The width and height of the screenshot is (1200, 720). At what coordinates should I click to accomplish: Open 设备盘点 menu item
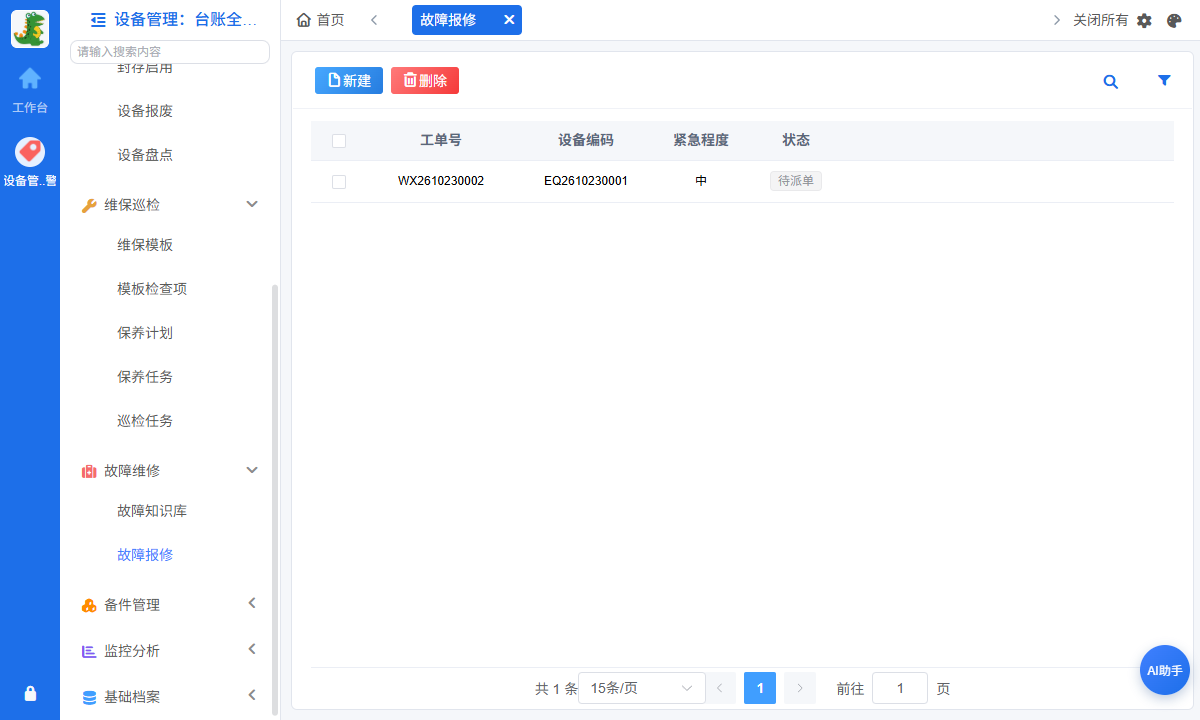(145, 155)
